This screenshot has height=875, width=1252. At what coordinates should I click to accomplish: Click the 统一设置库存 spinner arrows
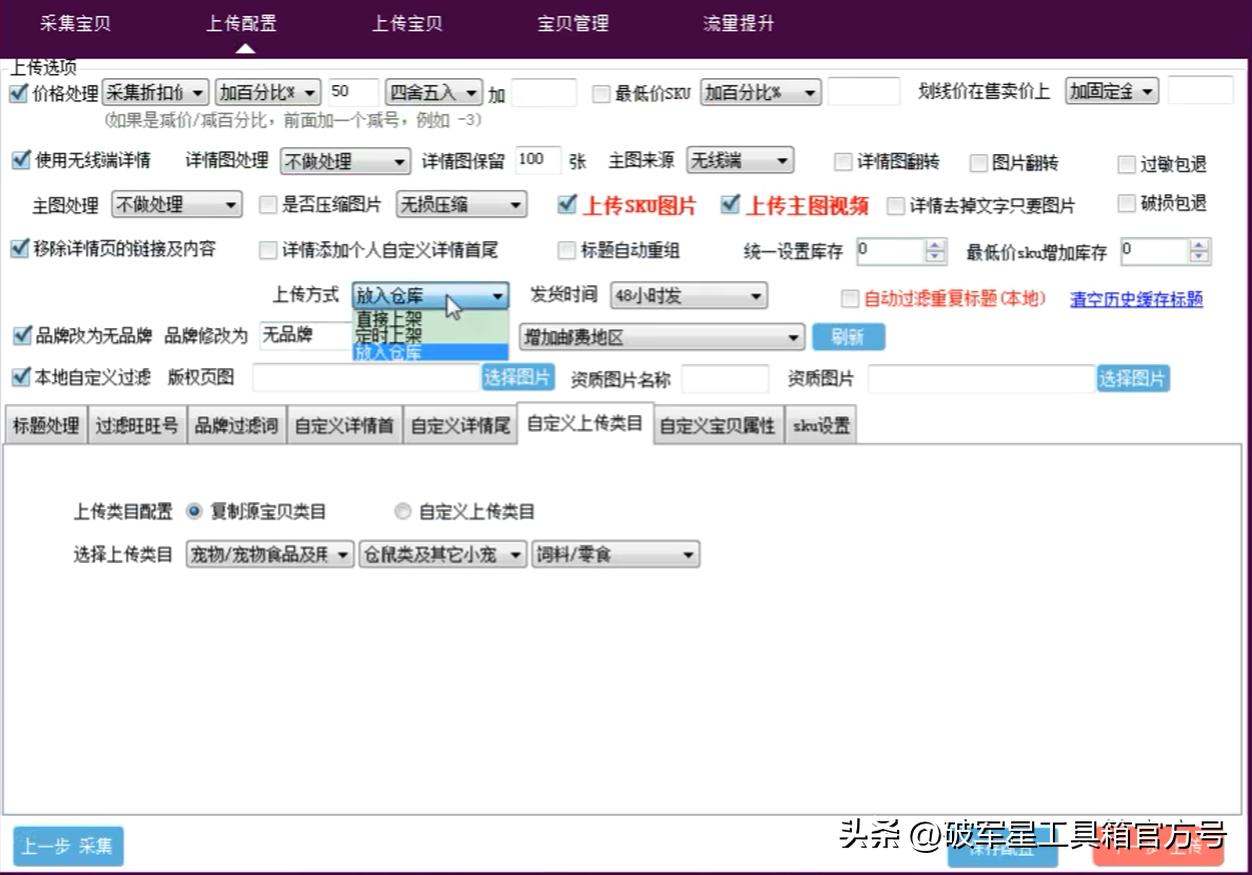[x=935, y=251]
